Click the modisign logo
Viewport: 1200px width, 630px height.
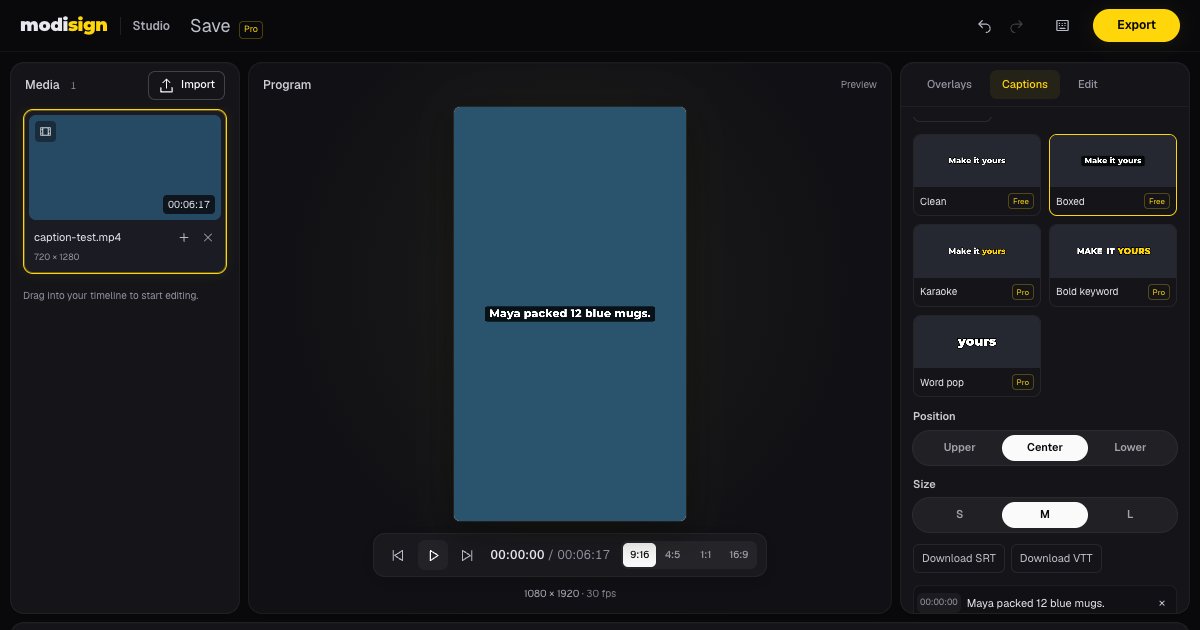click(64, 25)
